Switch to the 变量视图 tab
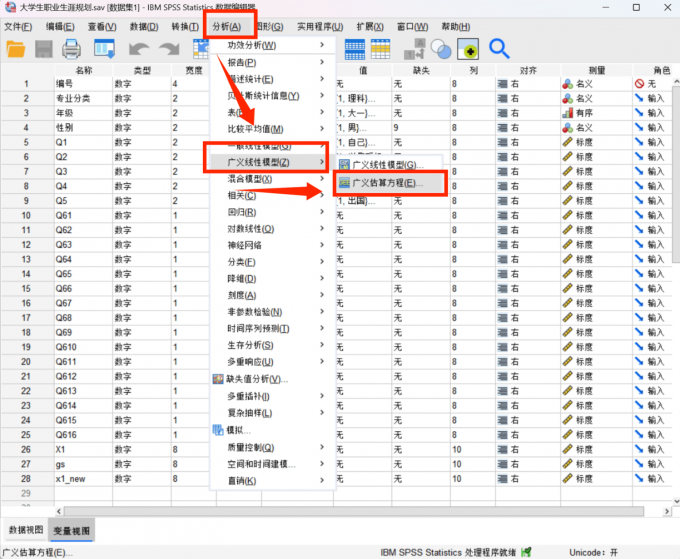The image size is (680, 559). coord(72,530)
